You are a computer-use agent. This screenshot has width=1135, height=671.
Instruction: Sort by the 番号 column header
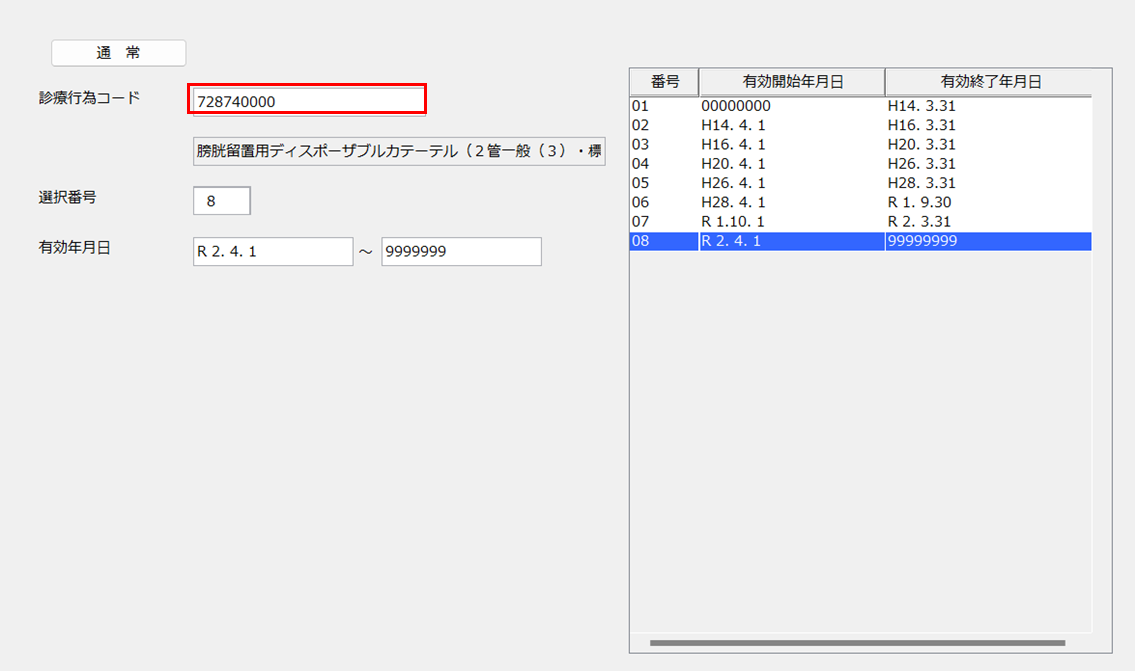pyautogui.click(x=664, y=82)
